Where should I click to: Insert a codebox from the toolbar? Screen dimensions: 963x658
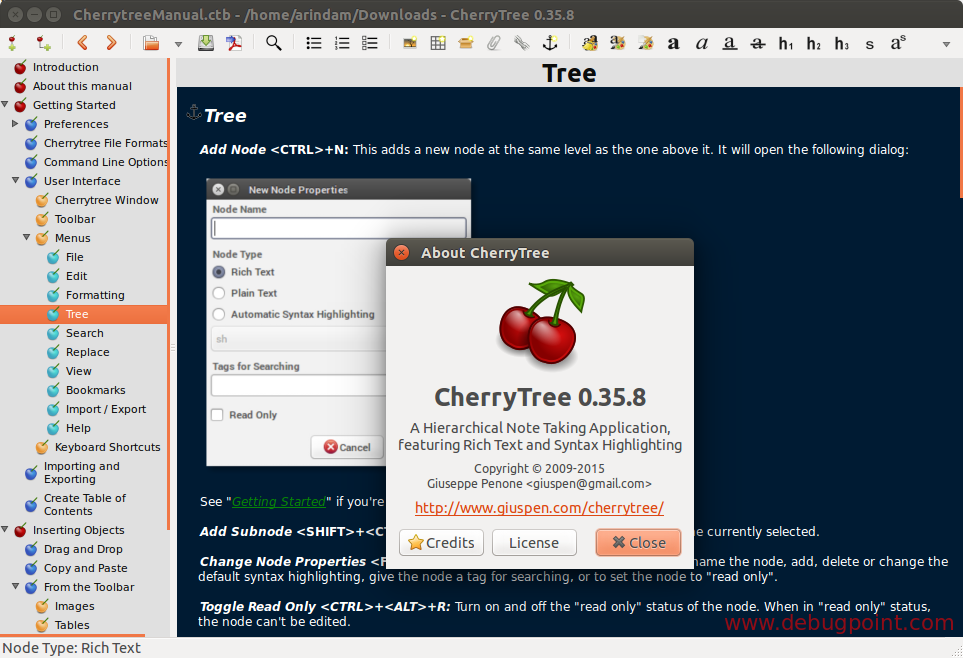coord(466,43)
